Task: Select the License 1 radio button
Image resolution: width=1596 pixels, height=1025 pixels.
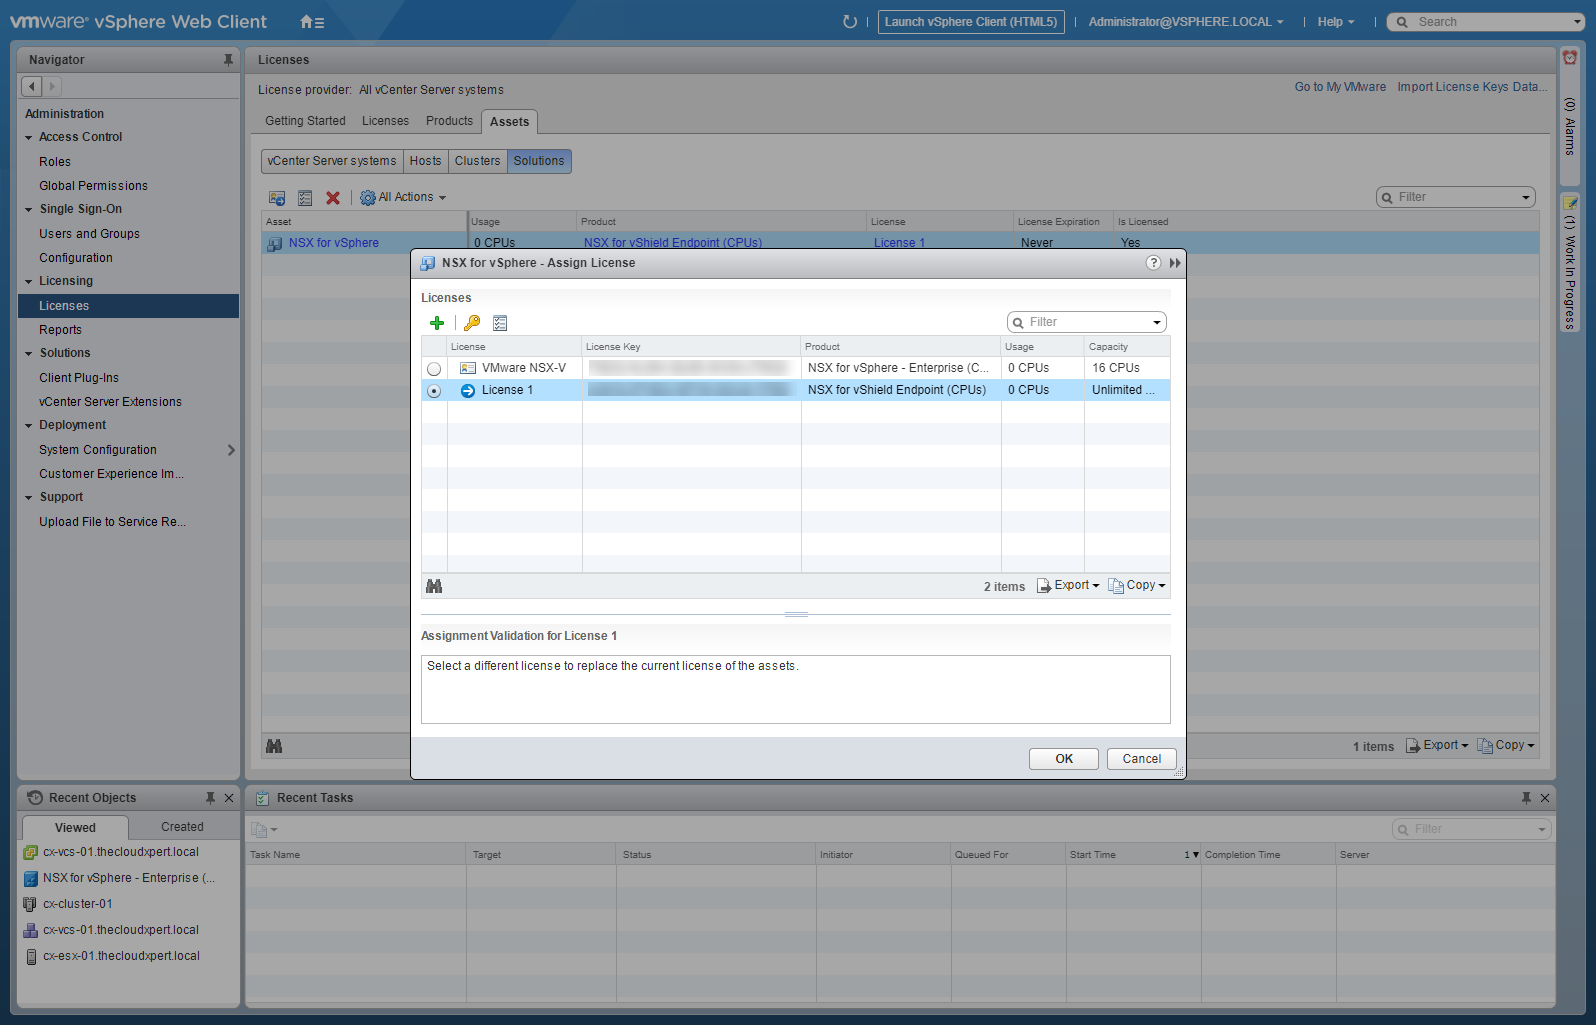Action: coord(434,391)
